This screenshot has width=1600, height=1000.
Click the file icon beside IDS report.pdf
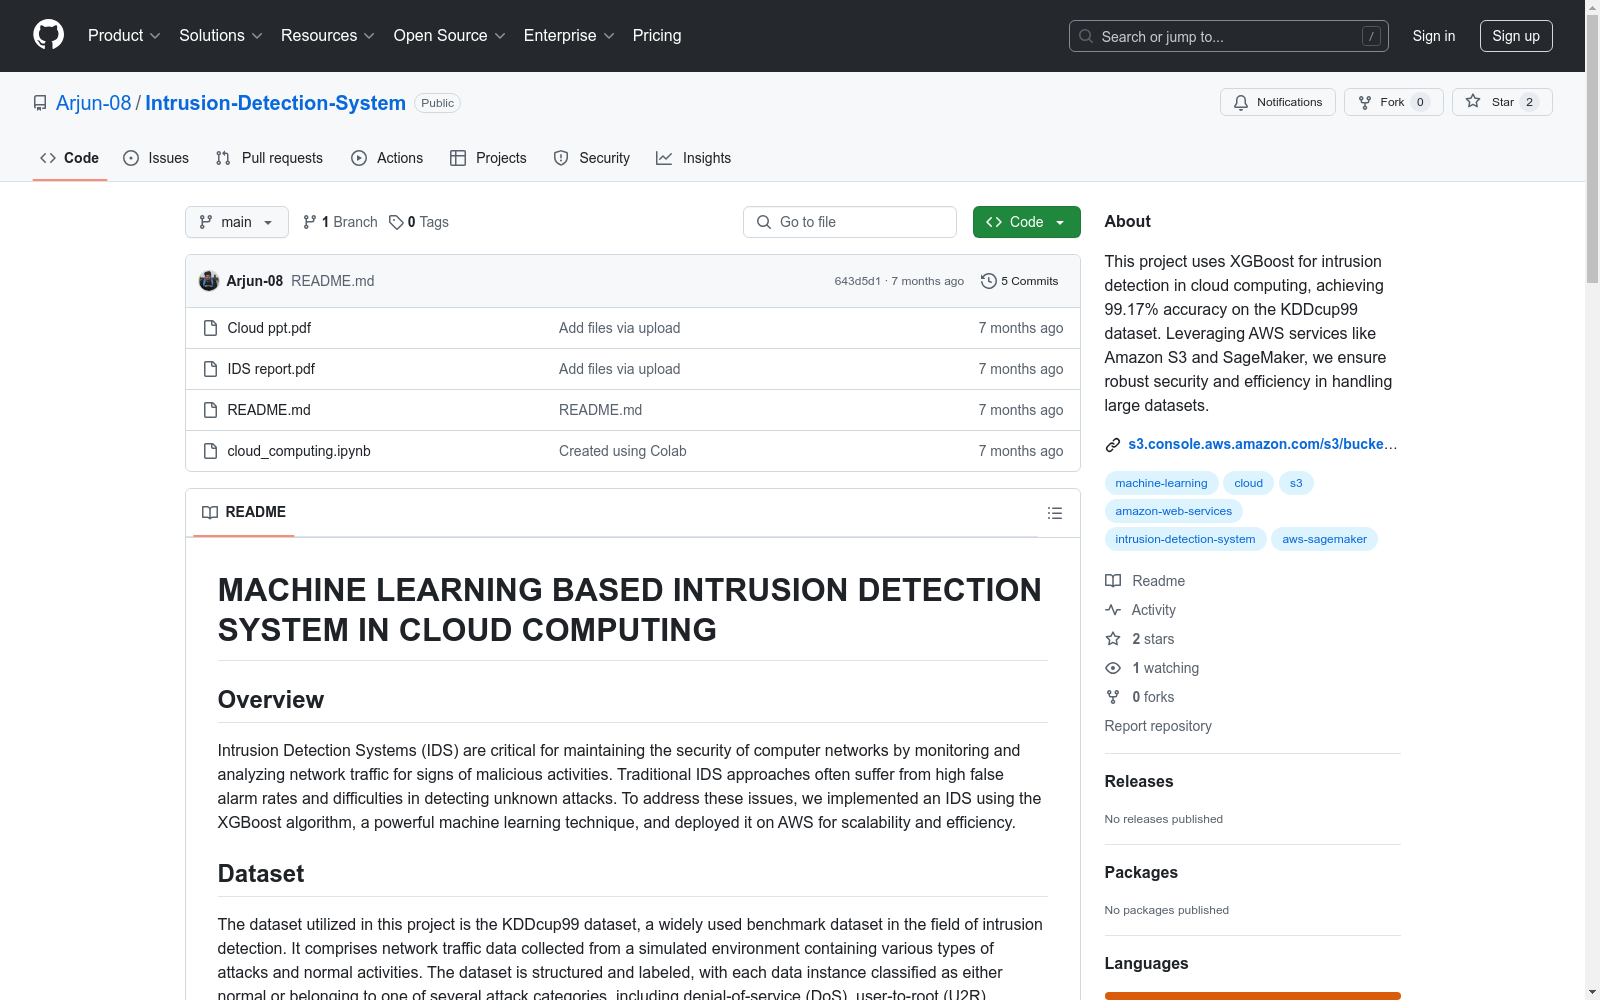(x=210, y=369)
